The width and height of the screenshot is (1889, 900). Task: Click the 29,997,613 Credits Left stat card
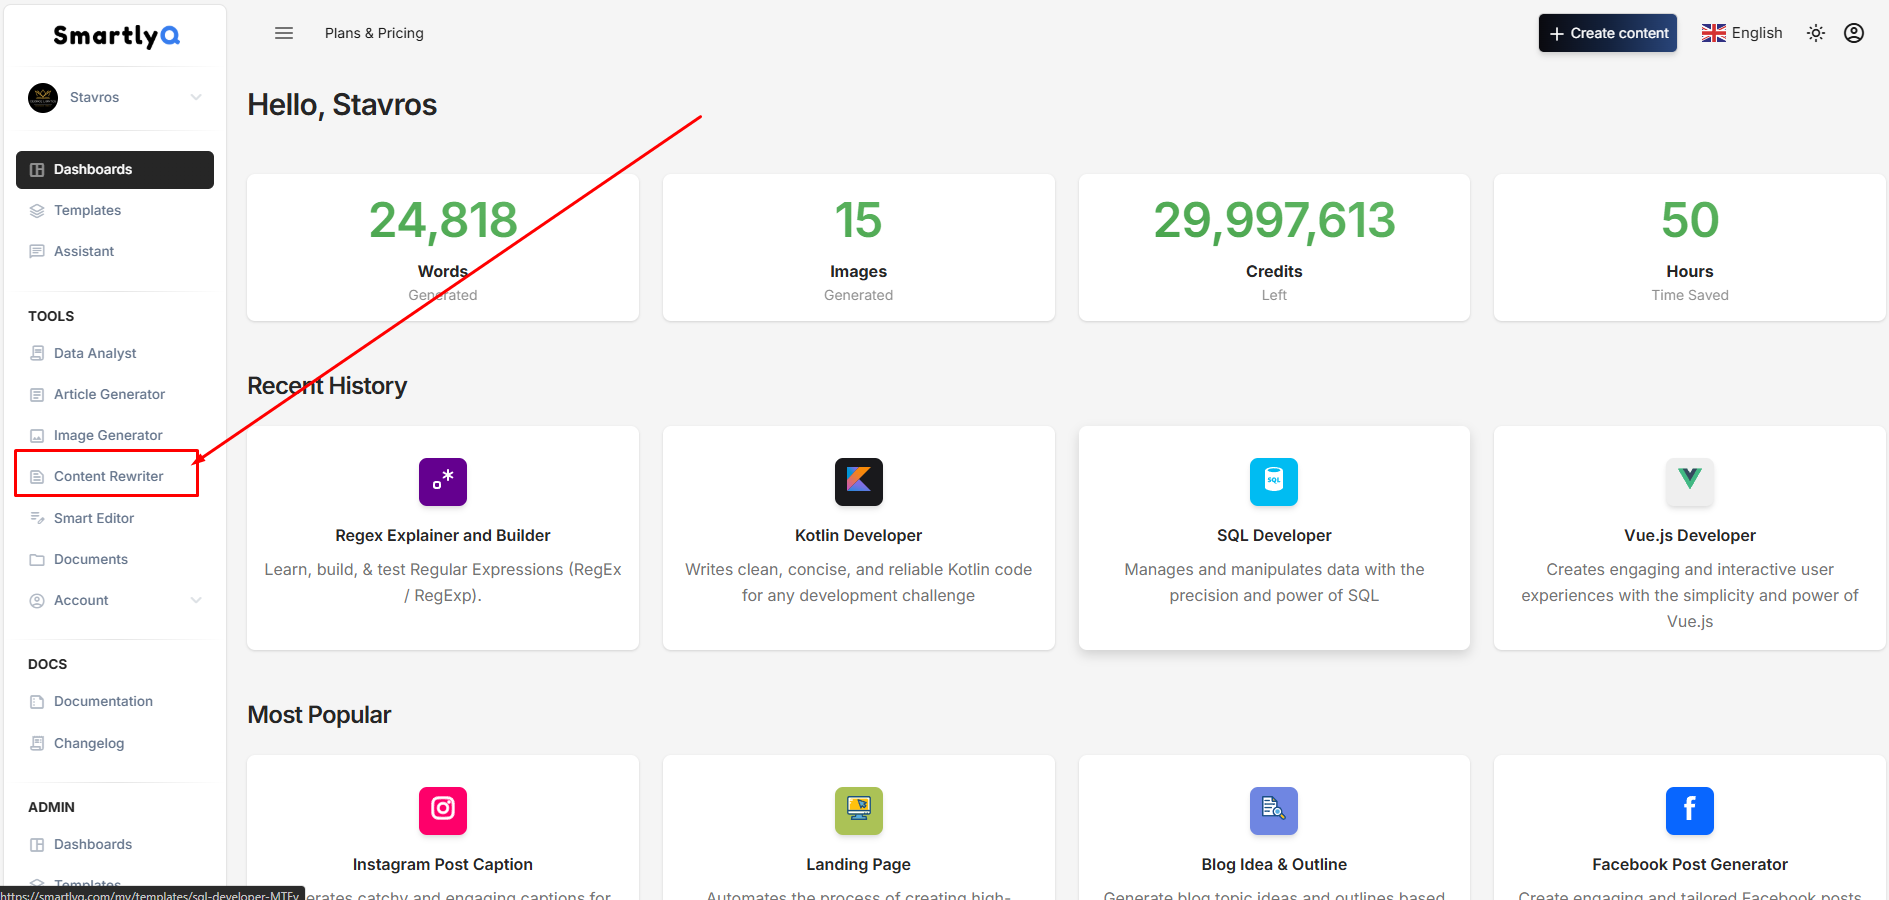pyautogui.click(x=1274, y=248)
